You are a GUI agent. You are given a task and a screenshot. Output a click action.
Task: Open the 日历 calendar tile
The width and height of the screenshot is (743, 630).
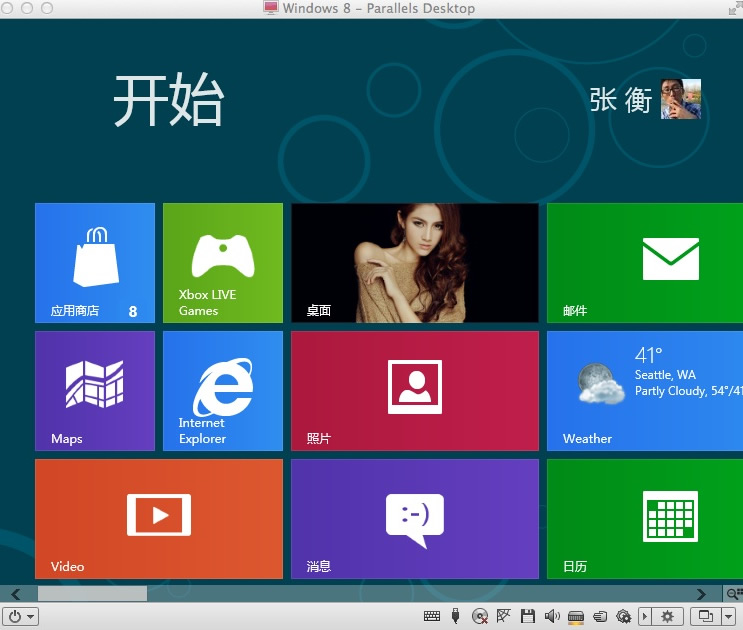[x=645, y=519]
